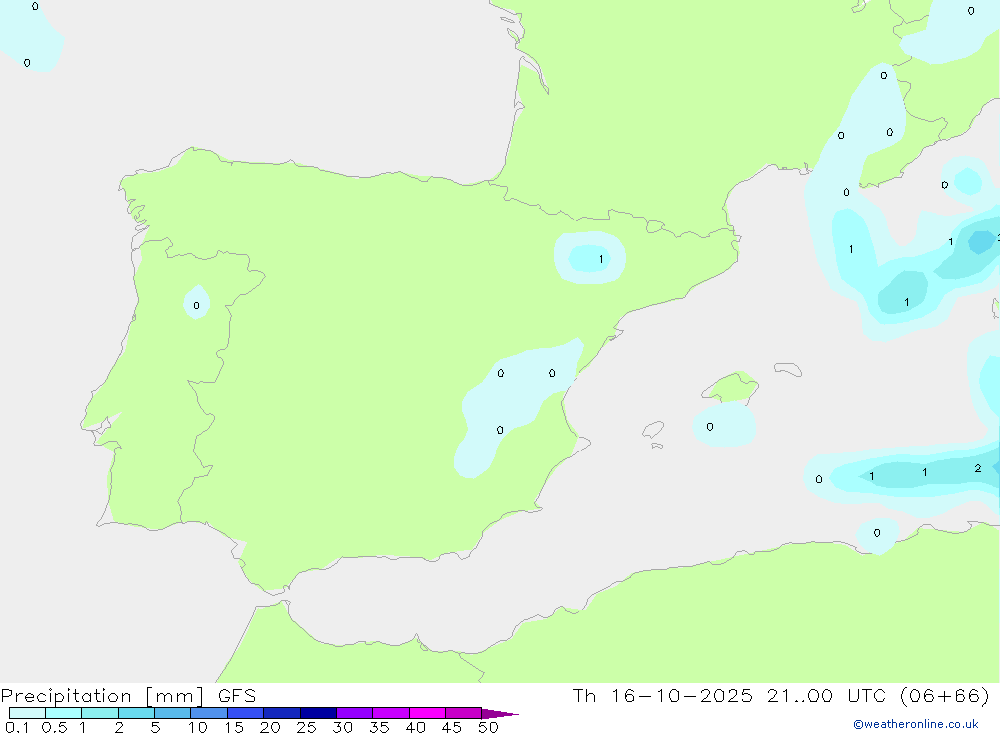The height and width of the screenshot is (733, 1000).
Task: Pick the legend swatch between 1 and 2
Action: point(99,713)
